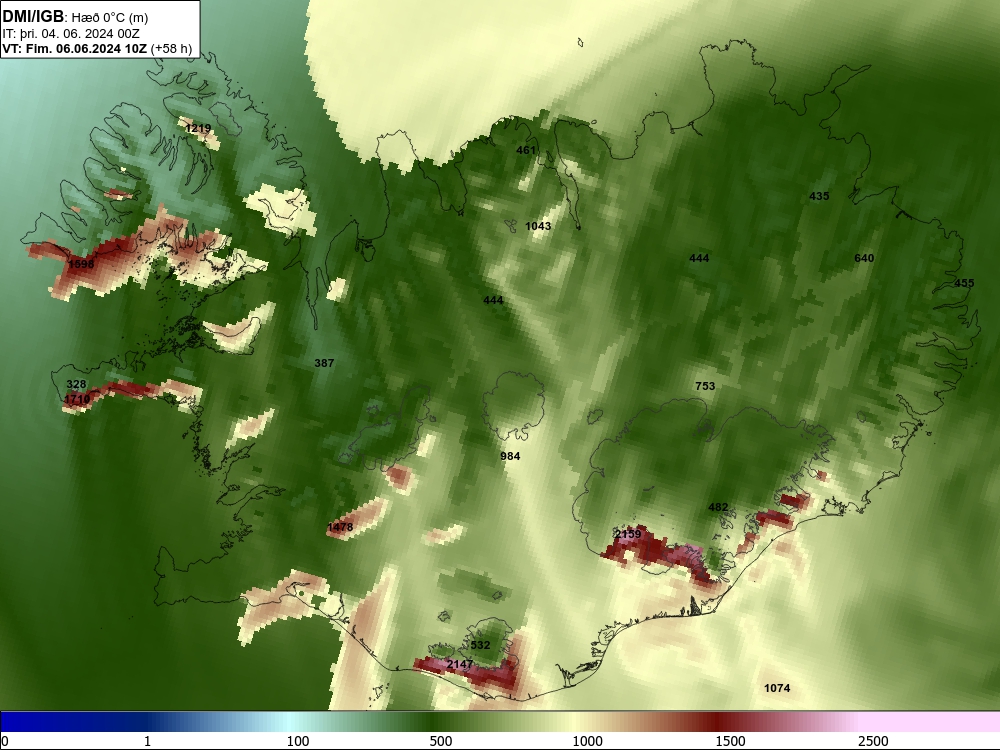Click the 482 value on the glacier
The width and height of the screenshot is (1000, 750).
coord(718,507)
